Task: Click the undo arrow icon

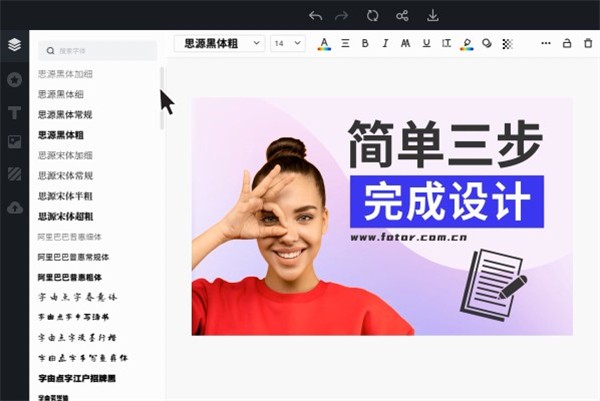Action: (315, 16)
